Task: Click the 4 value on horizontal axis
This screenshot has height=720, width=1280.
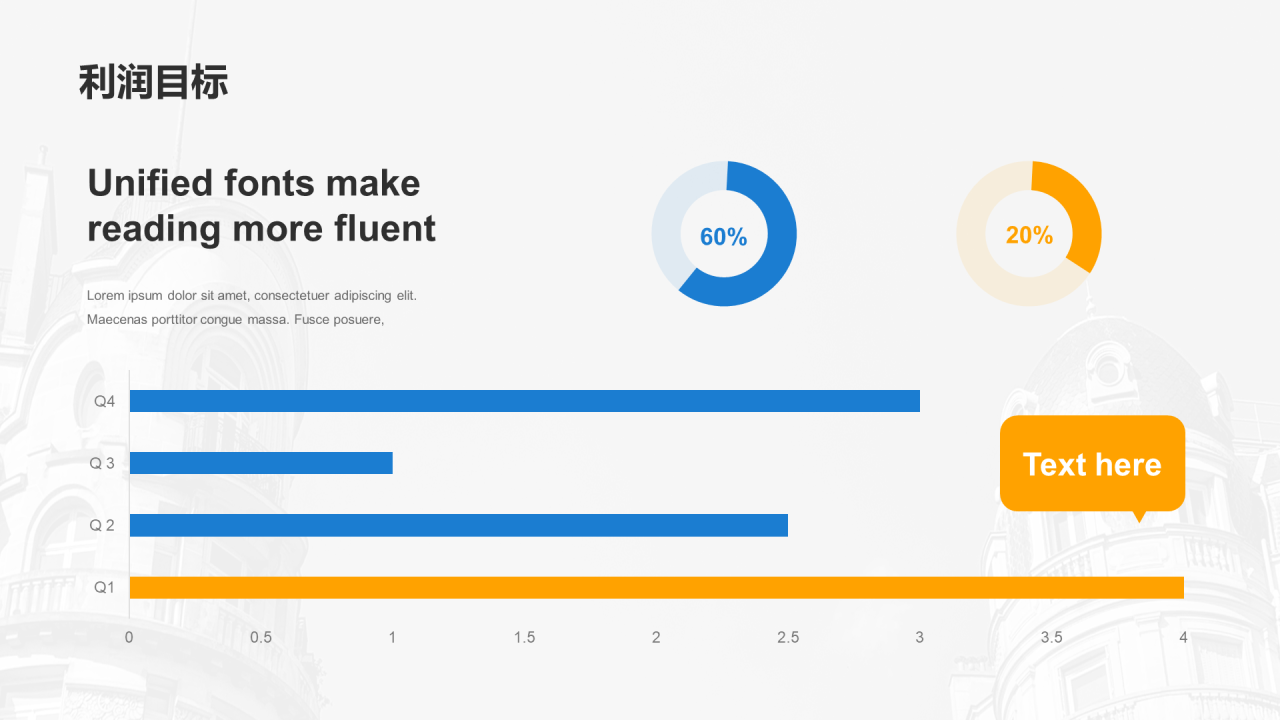Action: (x=1183, y=637)
